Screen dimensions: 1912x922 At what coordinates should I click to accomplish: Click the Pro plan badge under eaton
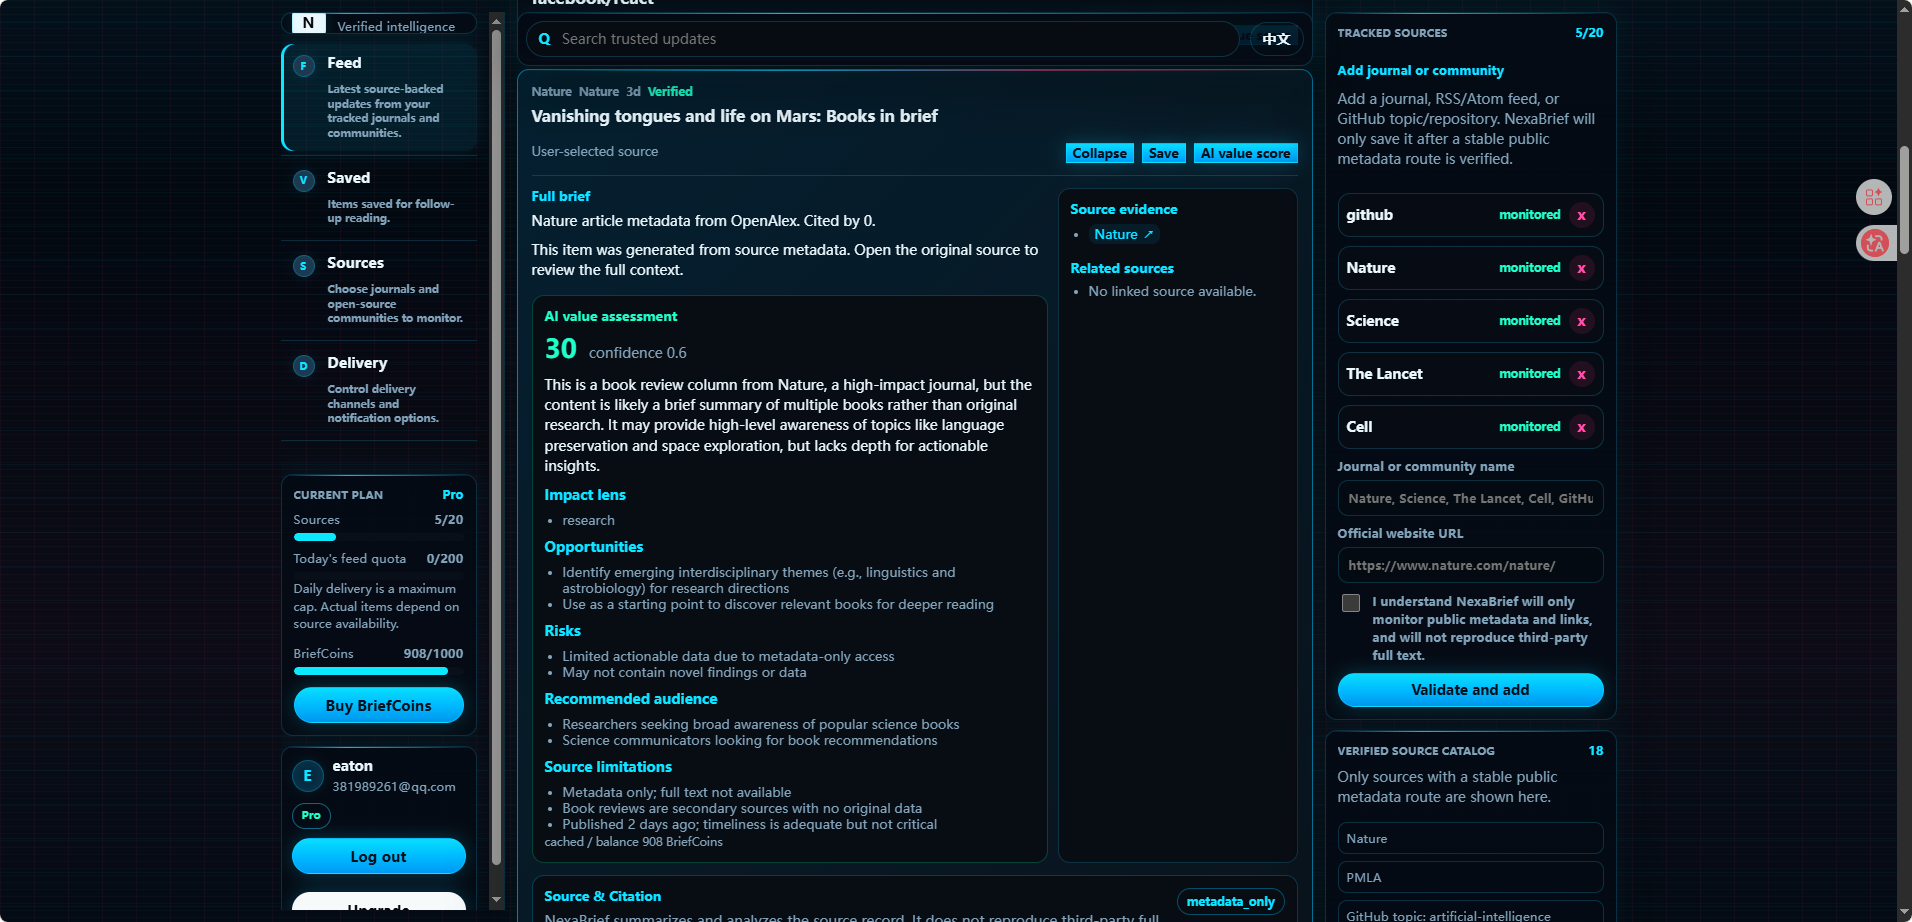click(311, 815)
